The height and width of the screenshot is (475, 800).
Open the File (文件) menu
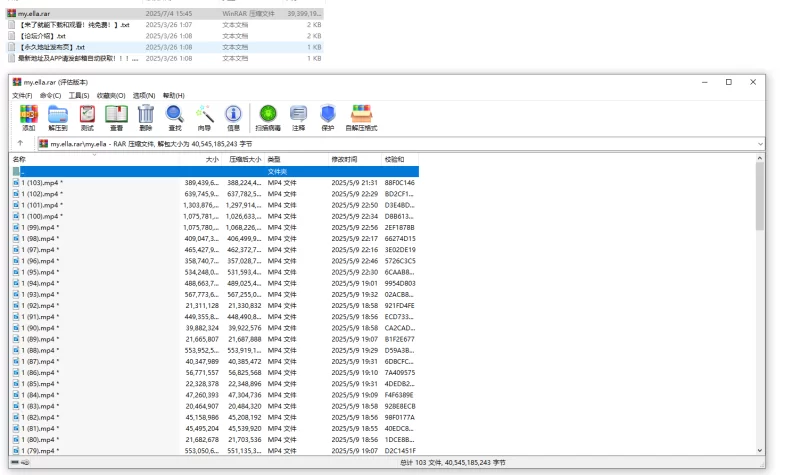click(22, 95)
